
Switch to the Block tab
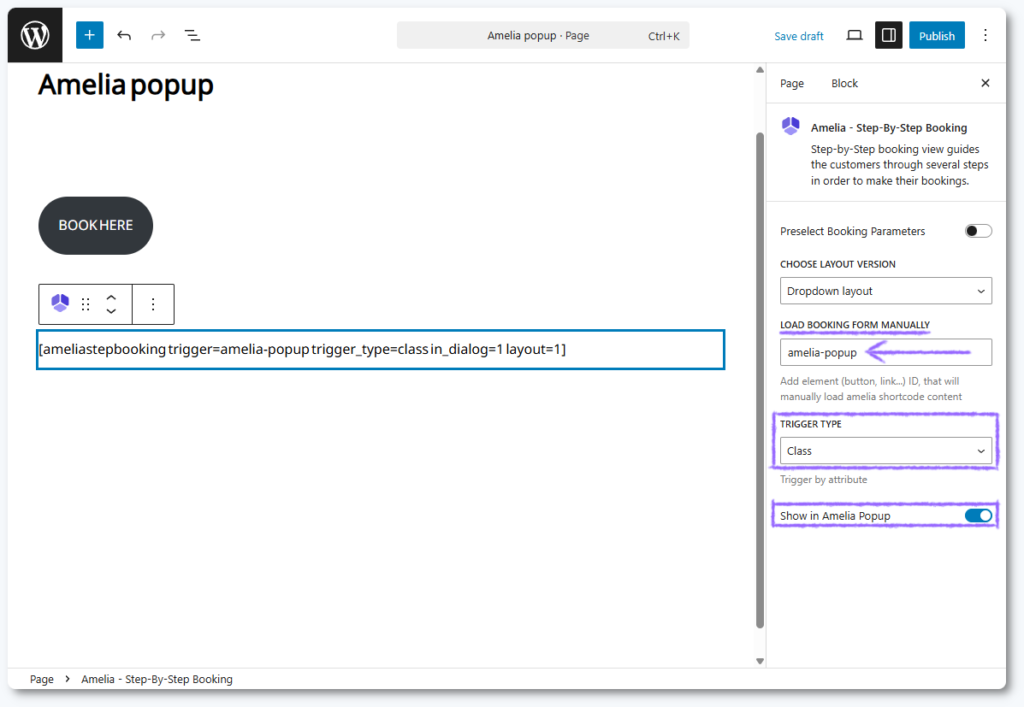tap(844, 83)
